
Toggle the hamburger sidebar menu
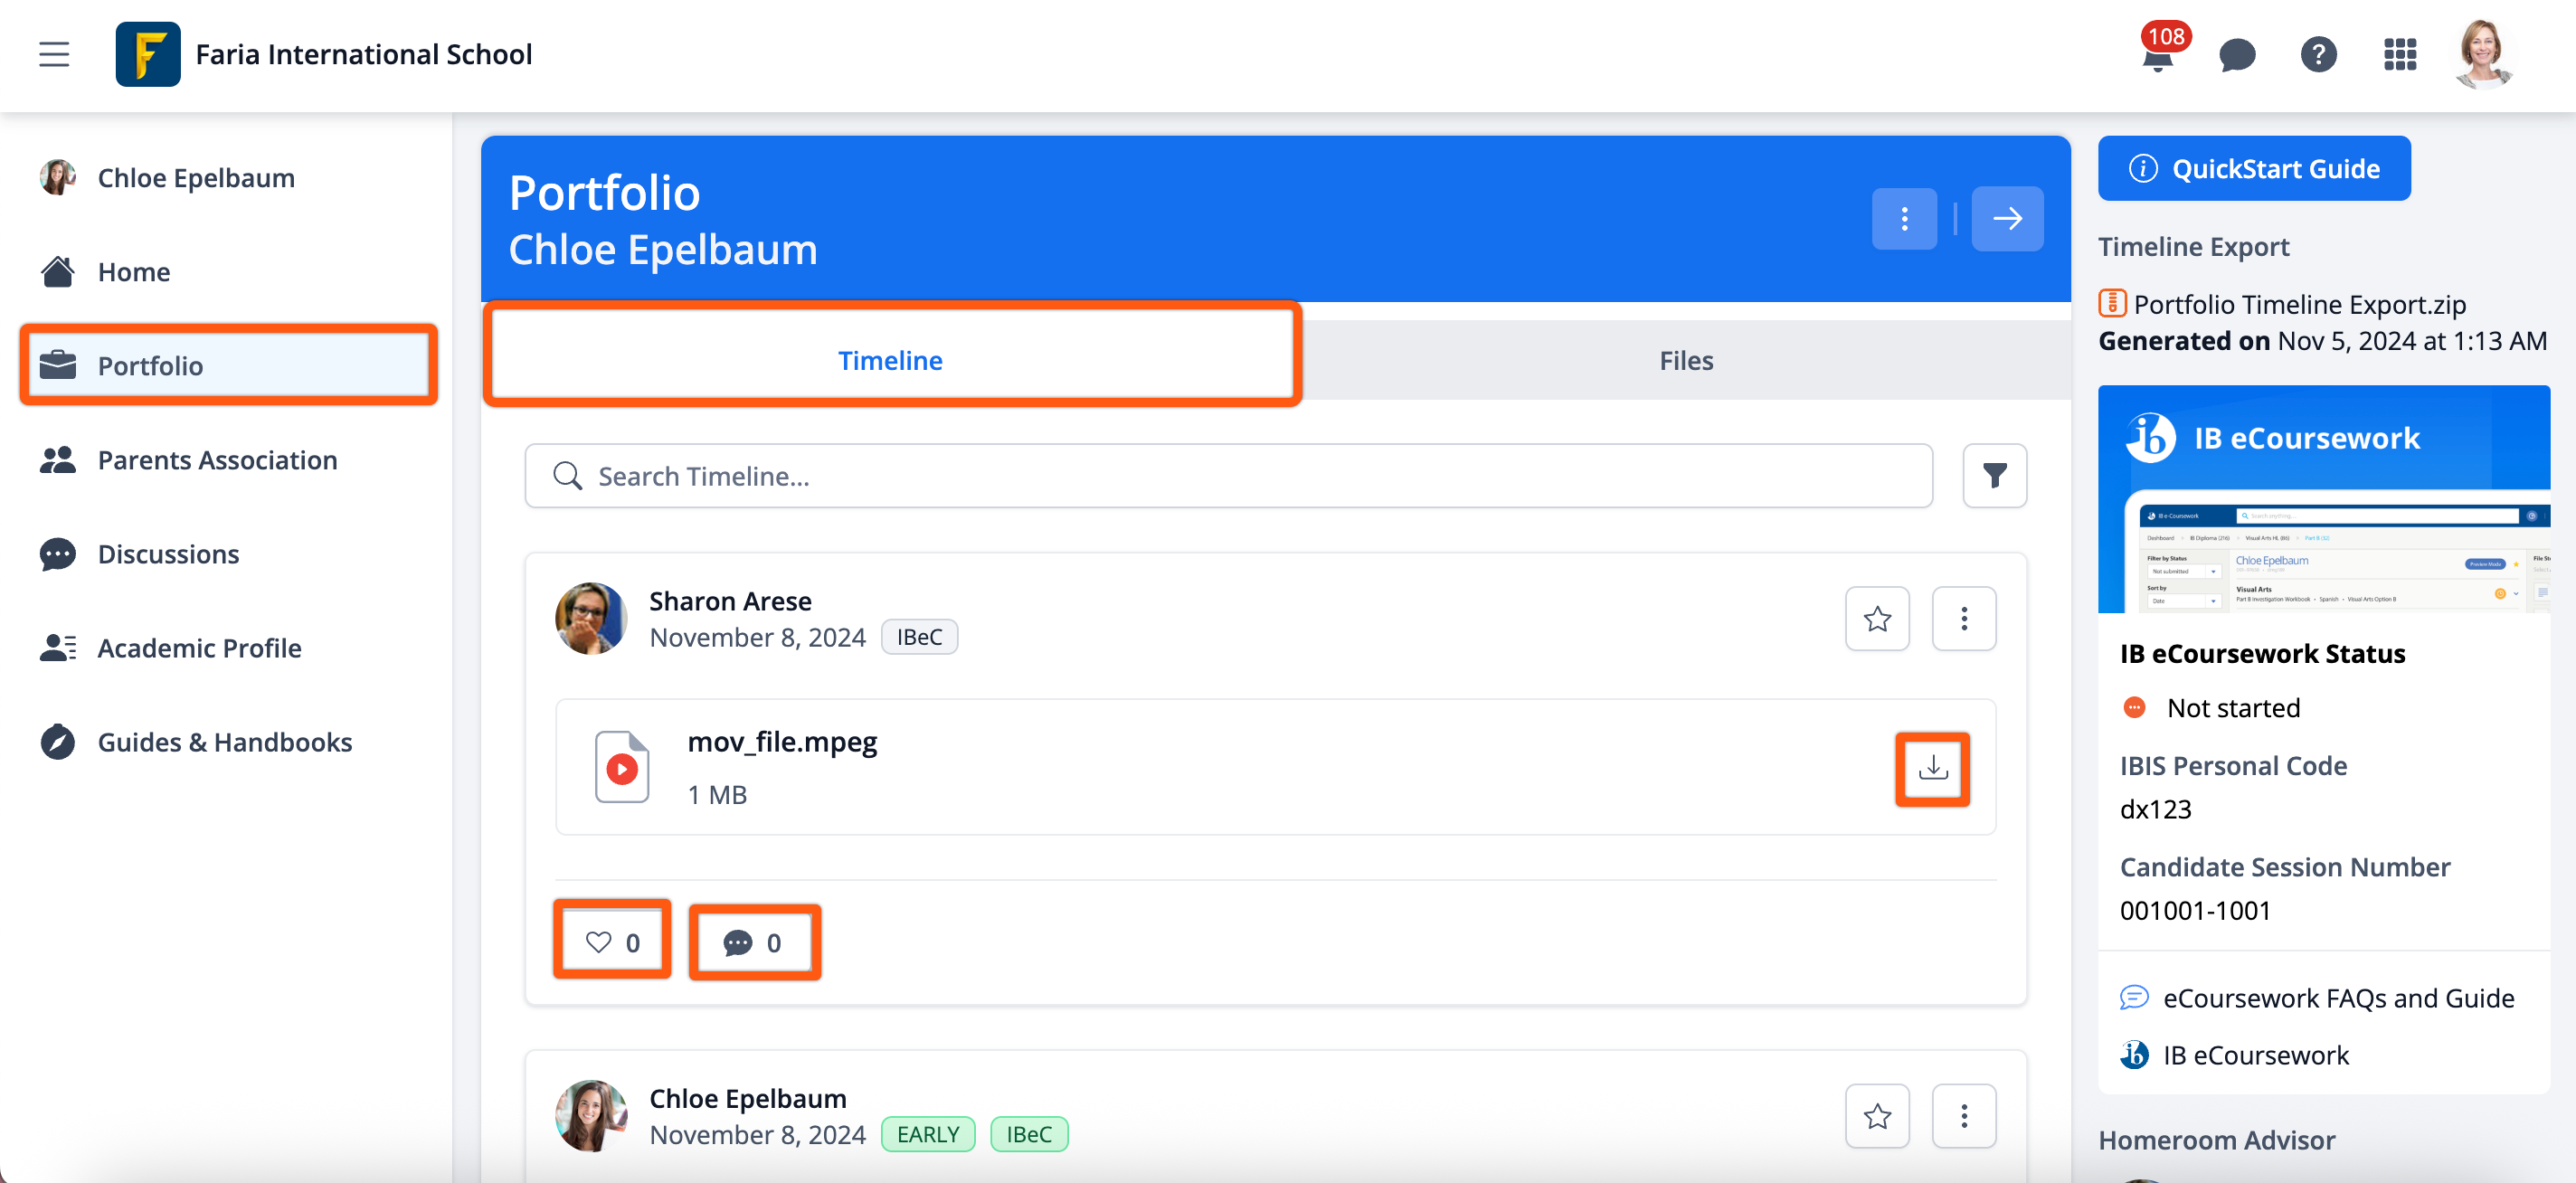tap(54, 54)
